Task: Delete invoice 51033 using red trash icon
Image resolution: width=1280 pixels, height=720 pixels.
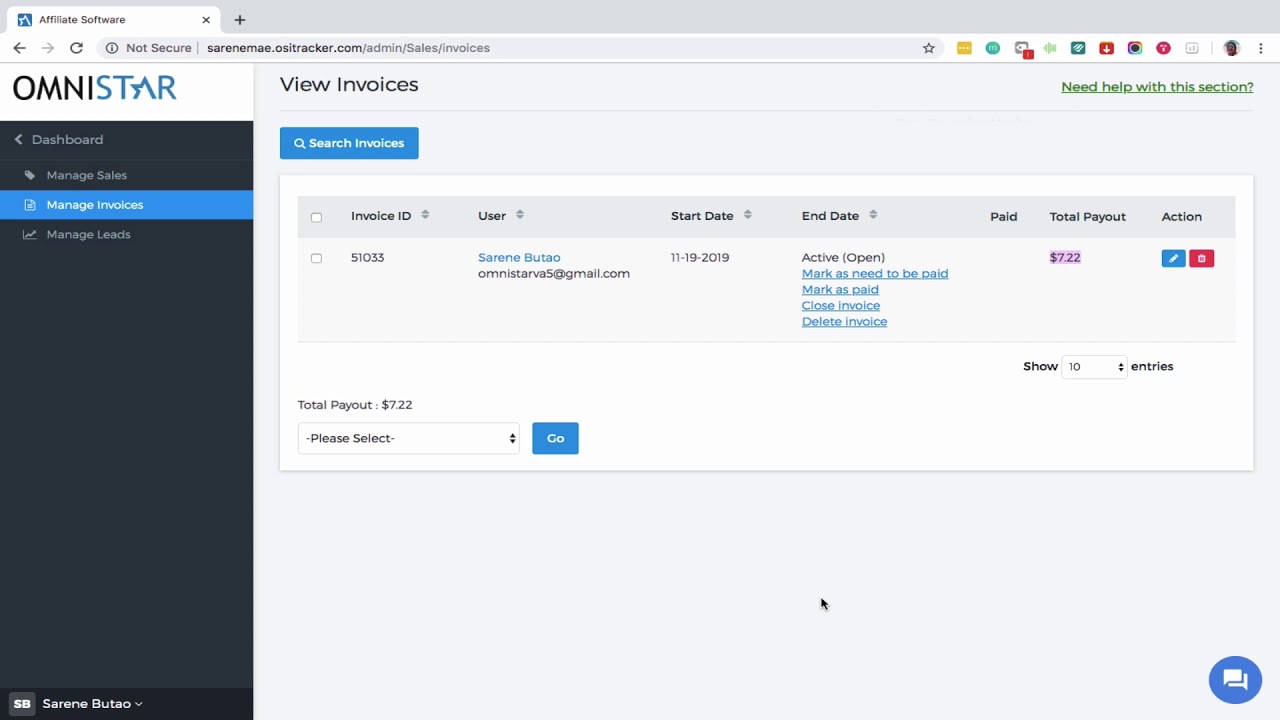Action: pos(1201,258)
